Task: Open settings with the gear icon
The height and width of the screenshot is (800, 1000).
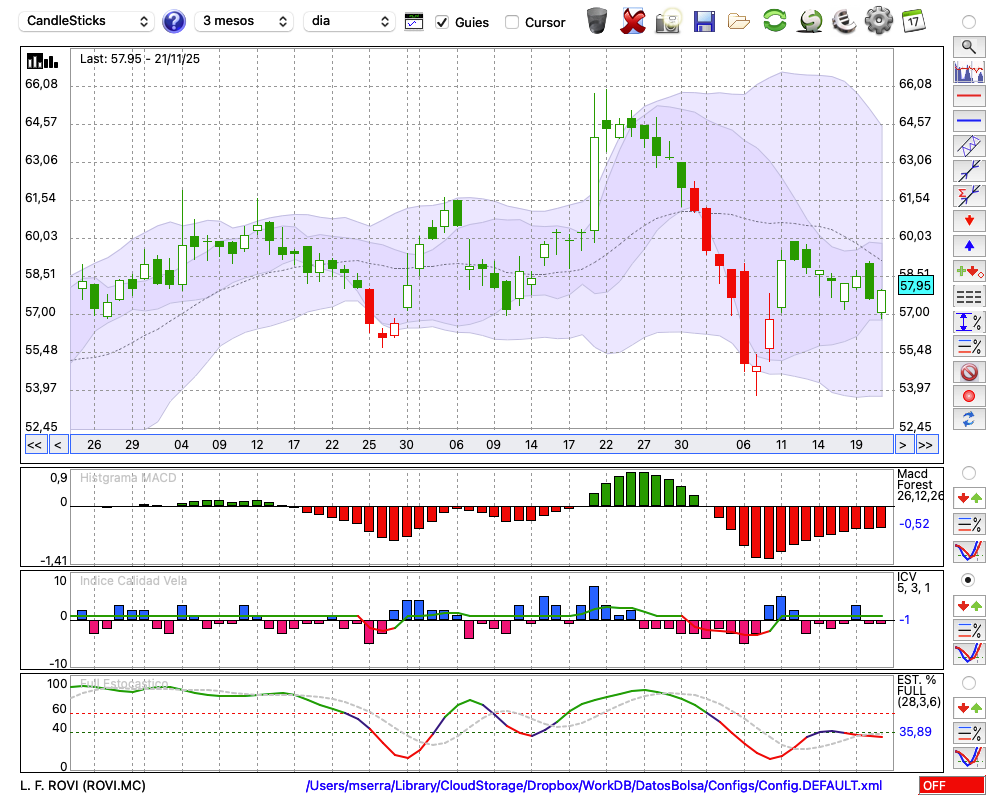Action: click(x=878, y=21)
